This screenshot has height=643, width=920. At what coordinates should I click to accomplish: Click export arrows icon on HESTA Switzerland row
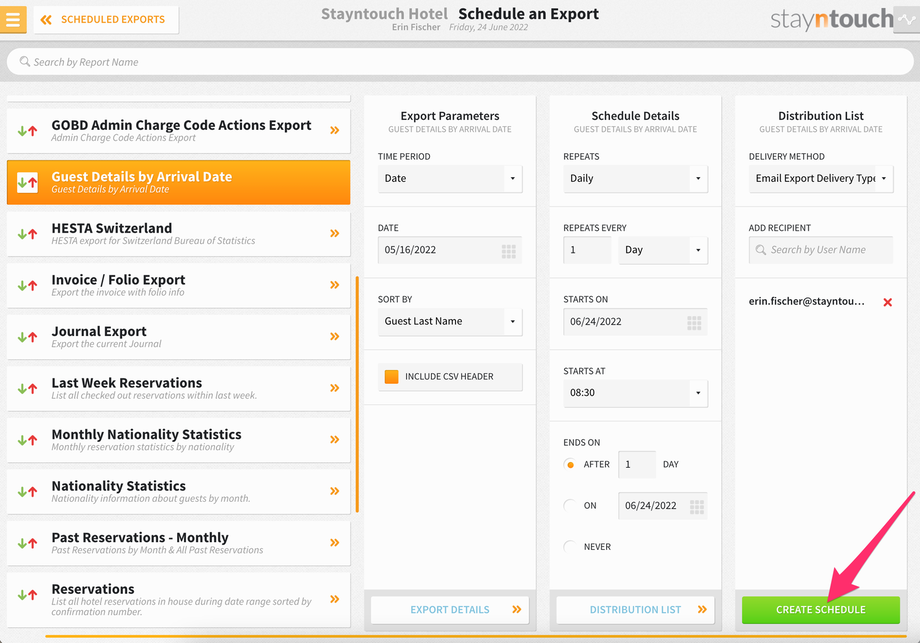pyautogui.click(x=27, y=234)
